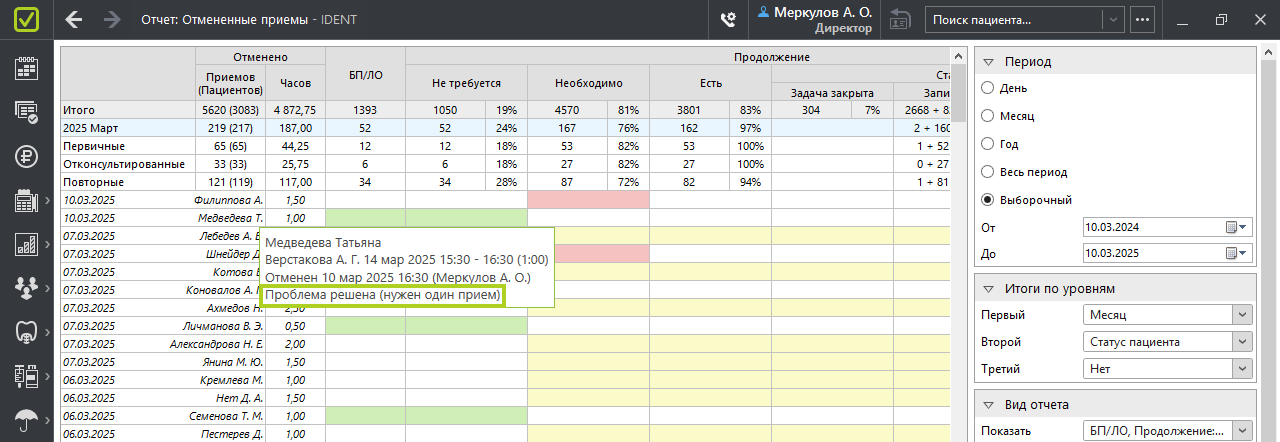
Task: Click the patient search field
Action: point(1014,19)
